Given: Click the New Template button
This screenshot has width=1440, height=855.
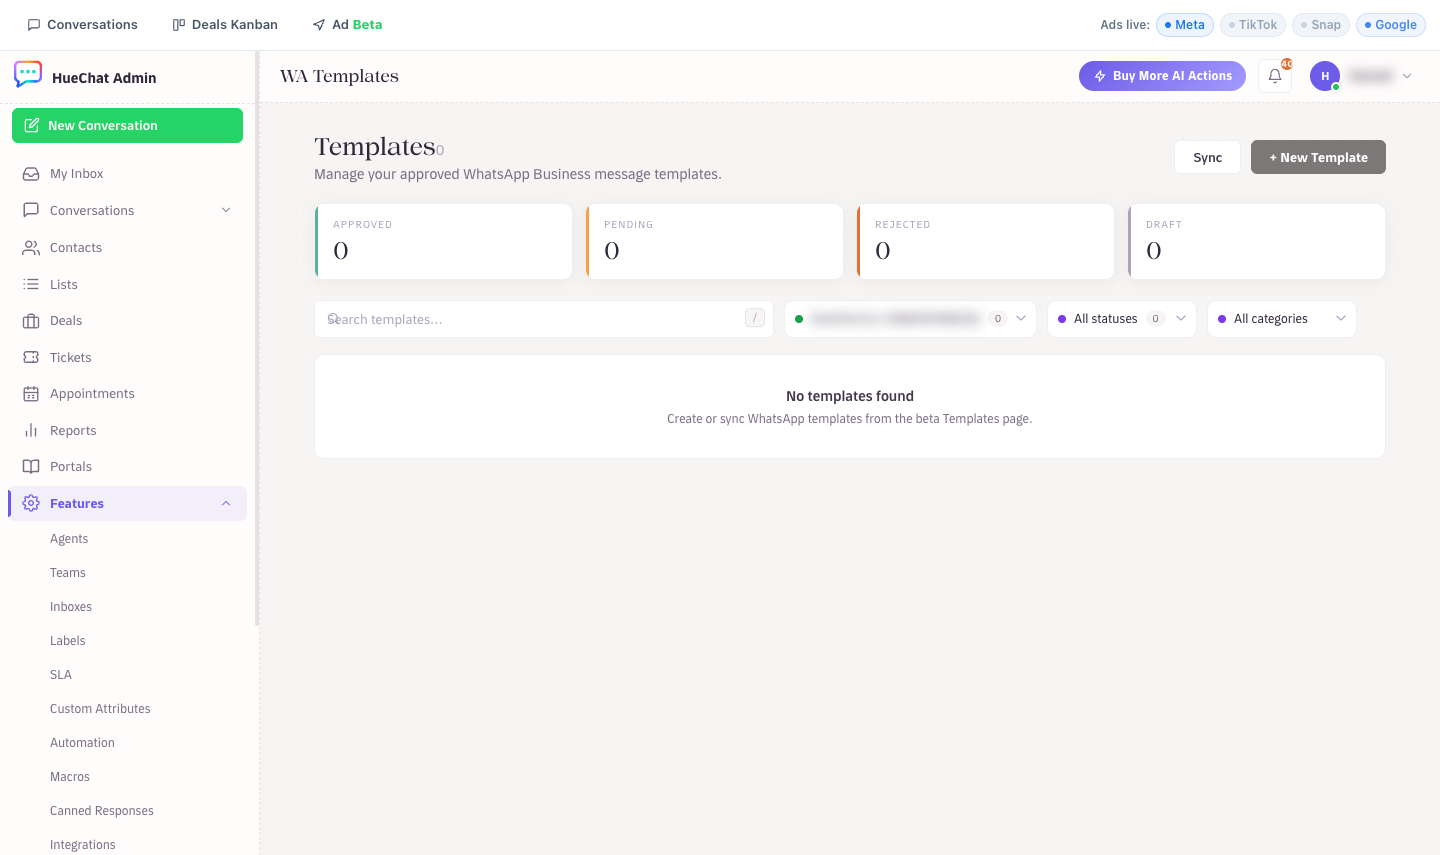Looking at the screenshot, I should coord(1318,157).
